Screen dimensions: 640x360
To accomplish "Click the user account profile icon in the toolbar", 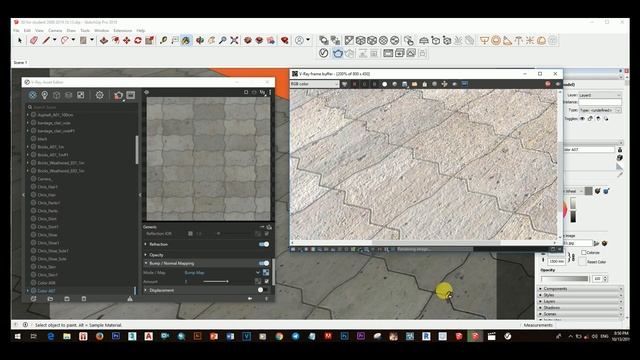I will pos(300,40).
